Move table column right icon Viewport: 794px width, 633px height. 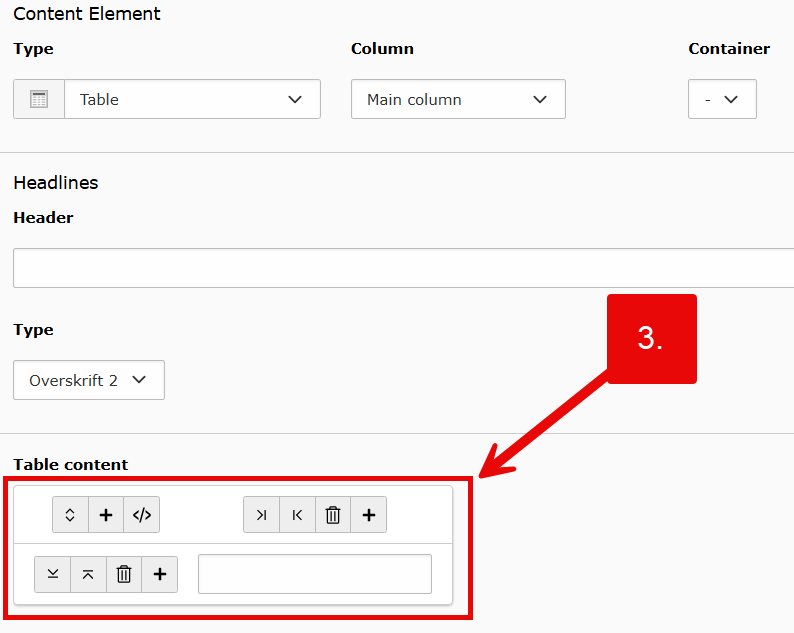tap(261, 515)
